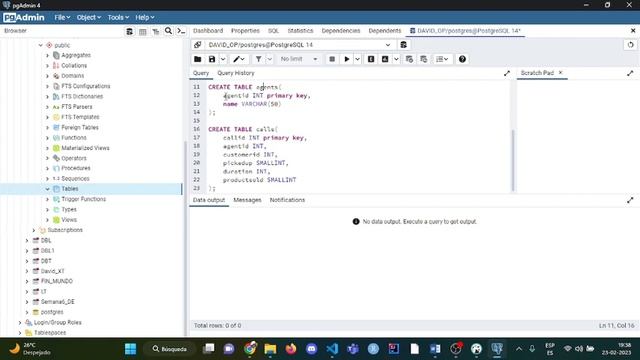Click the Rollback transaction icon
640x360 pixels.
(424, 59)
